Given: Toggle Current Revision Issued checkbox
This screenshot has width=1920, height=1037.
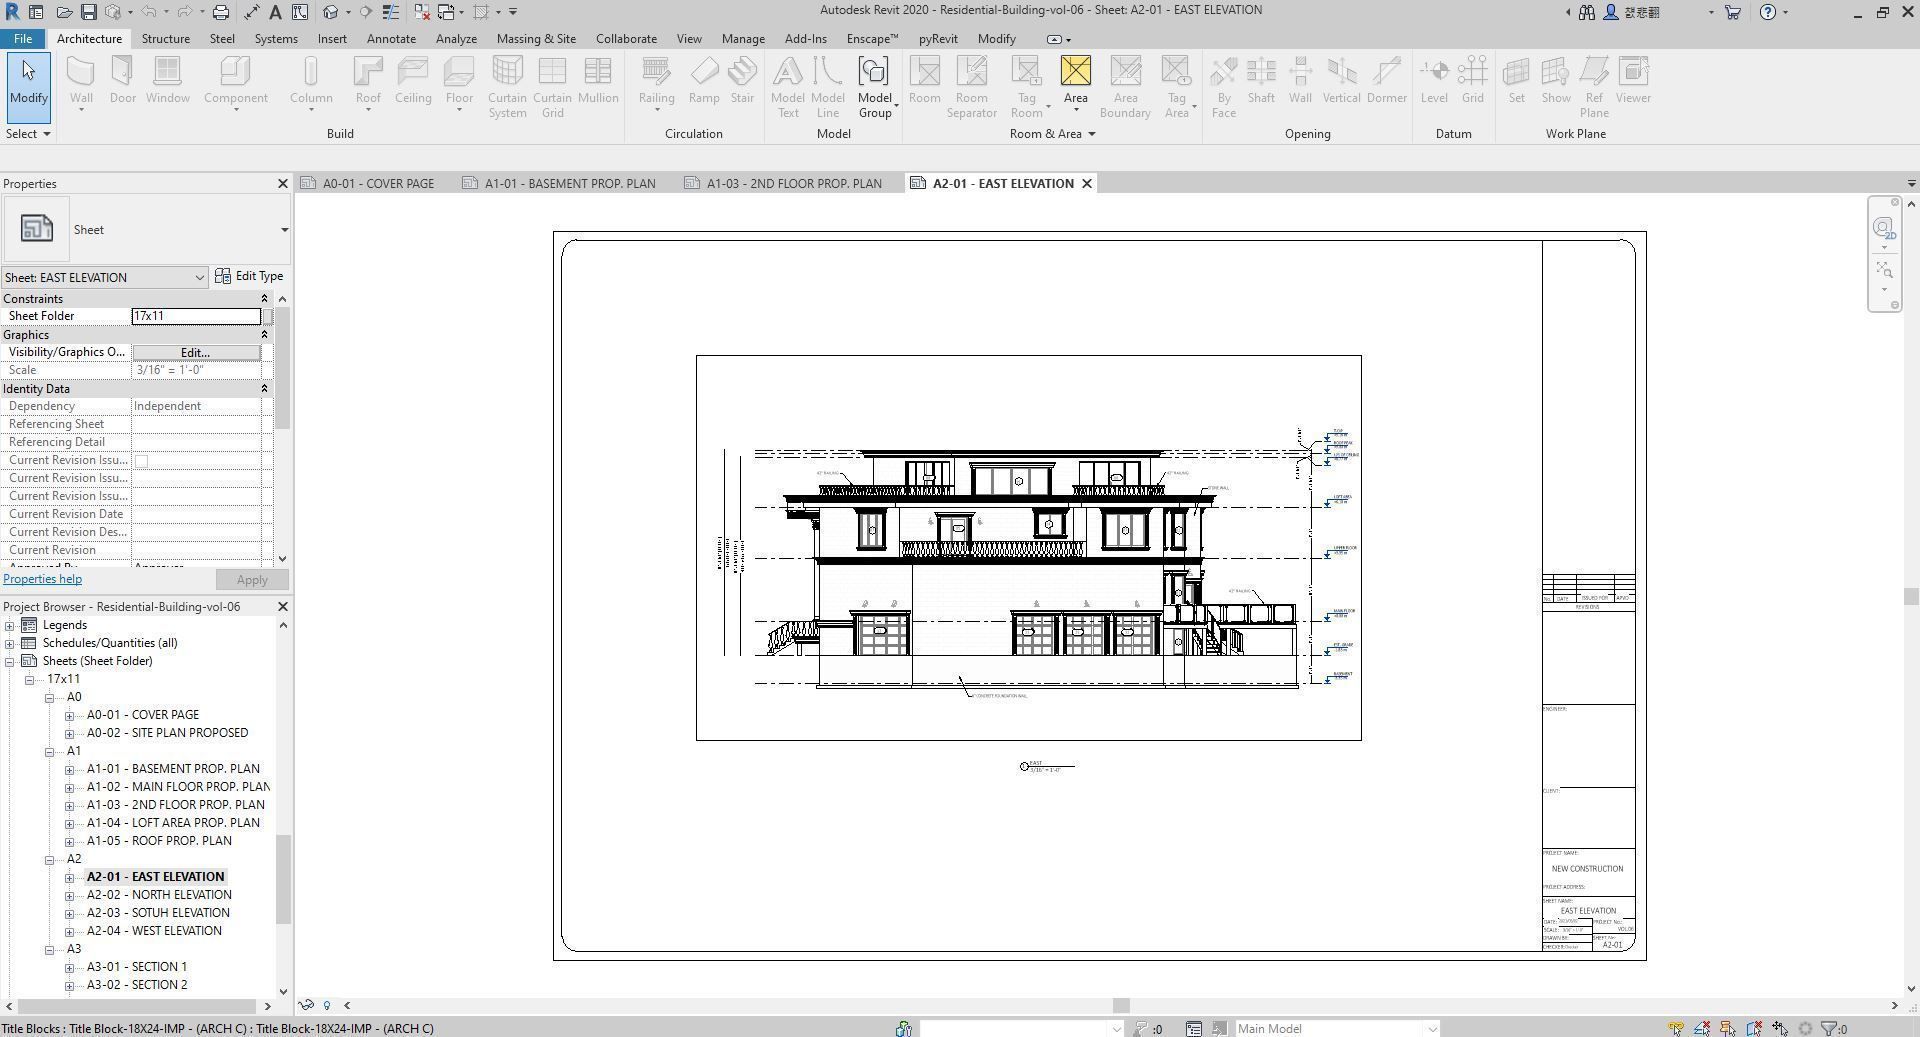Looking at the screenshot, I should 141,461.
